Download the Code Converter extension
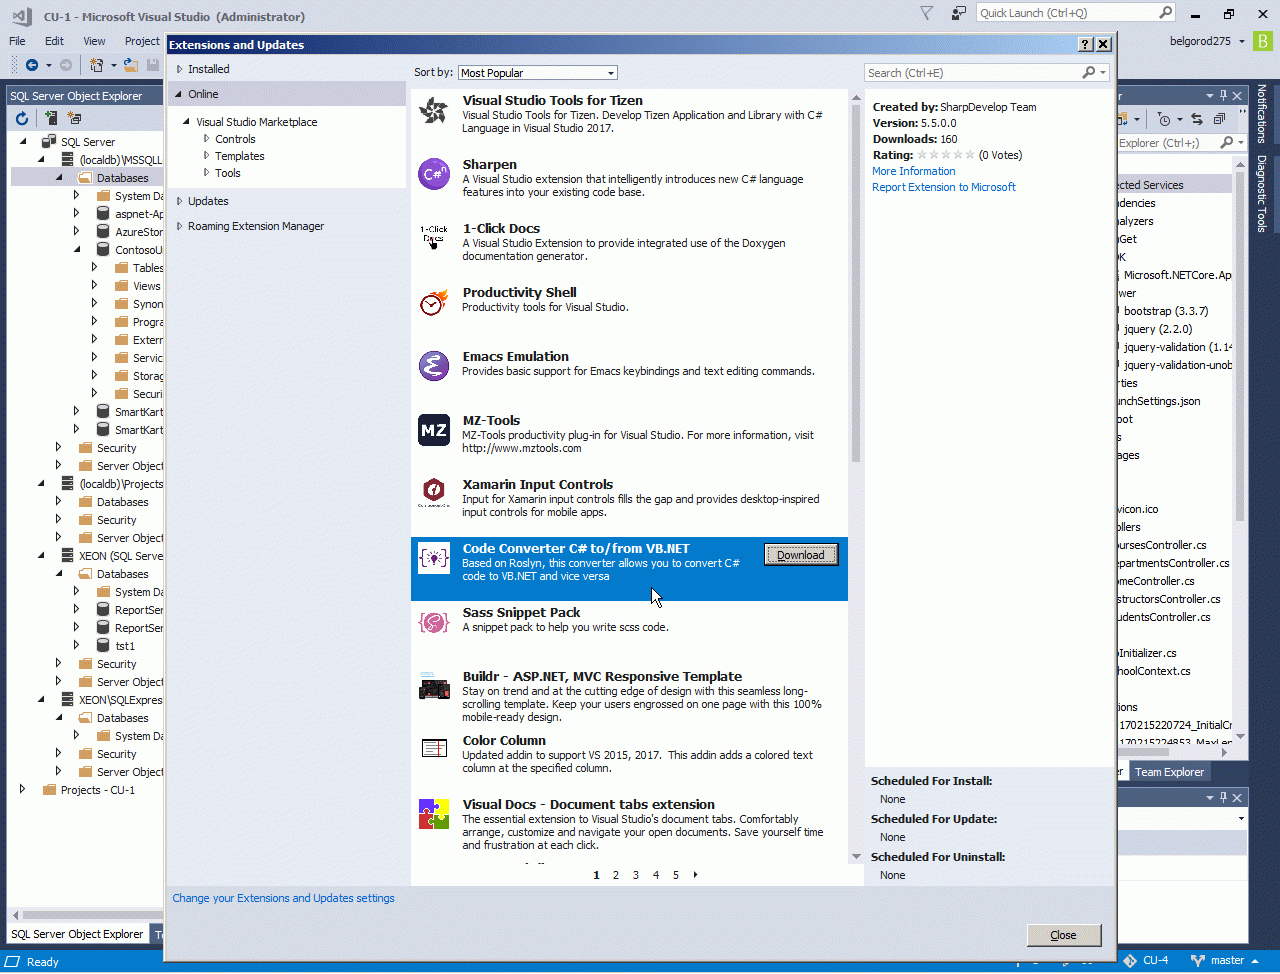This screenshot has height=974, width=1280. tap(801, 555)
